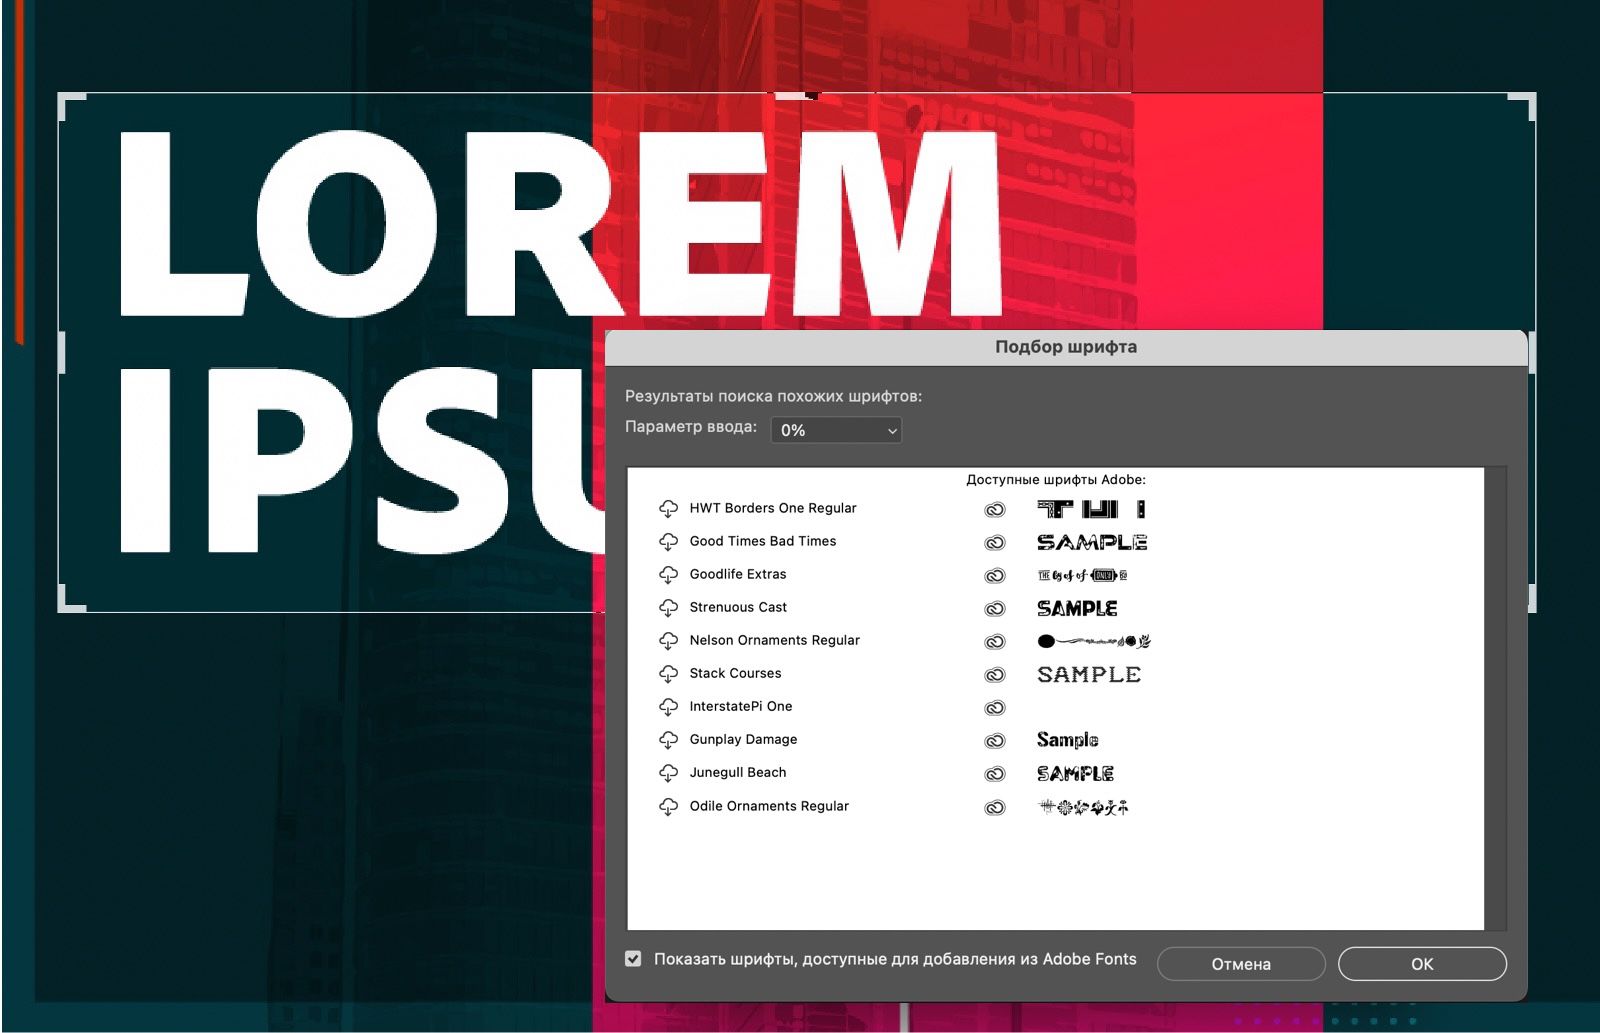This screenshot has width=1600, height=1033.
Task: Click top-left corner handle of selection frame
Action: [x=71, y=106]
